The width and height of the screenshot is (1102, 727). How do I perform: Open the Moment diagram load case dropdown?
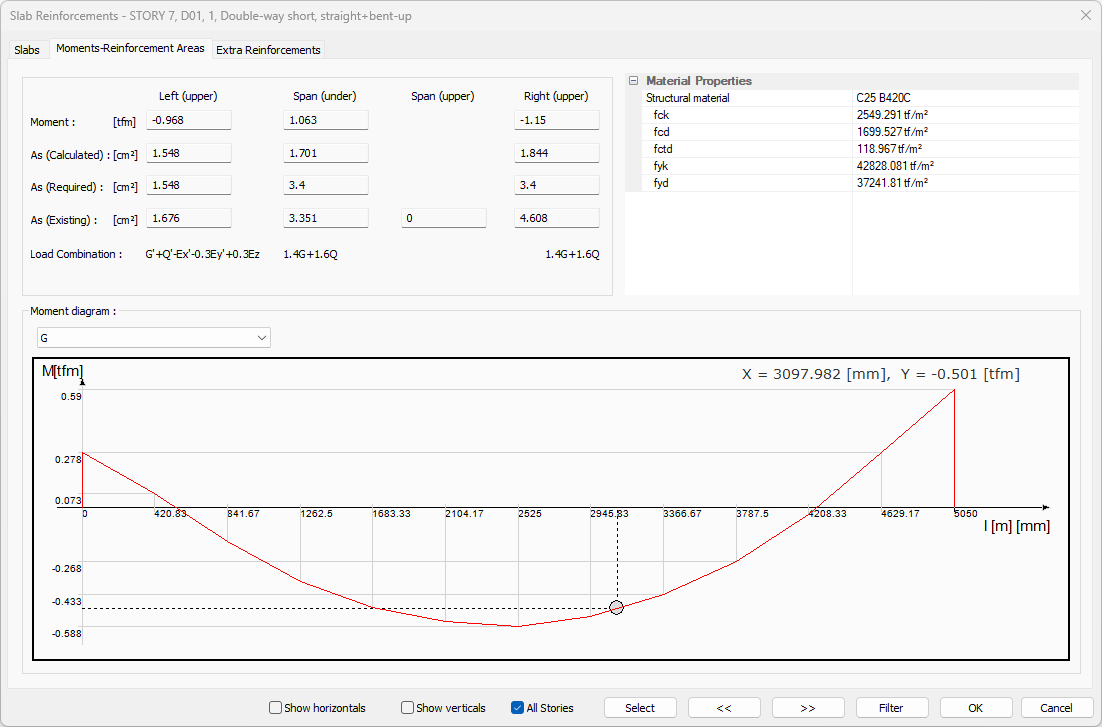click(153, 338)
